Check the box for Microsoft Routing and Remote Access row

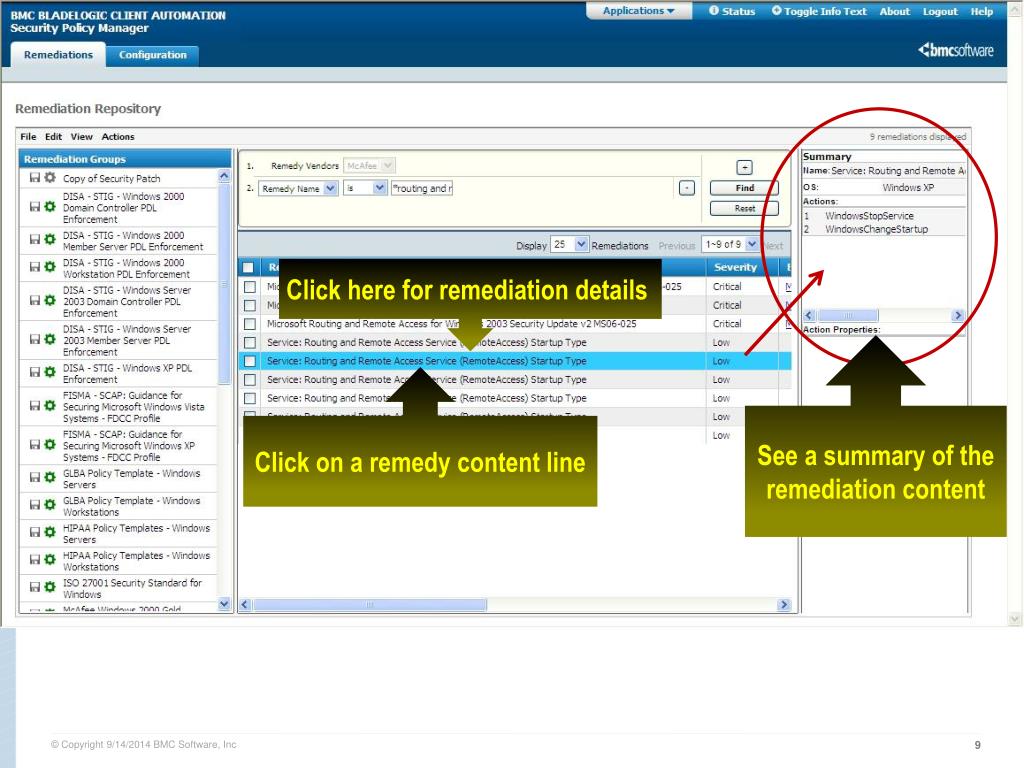click(249, 324)
